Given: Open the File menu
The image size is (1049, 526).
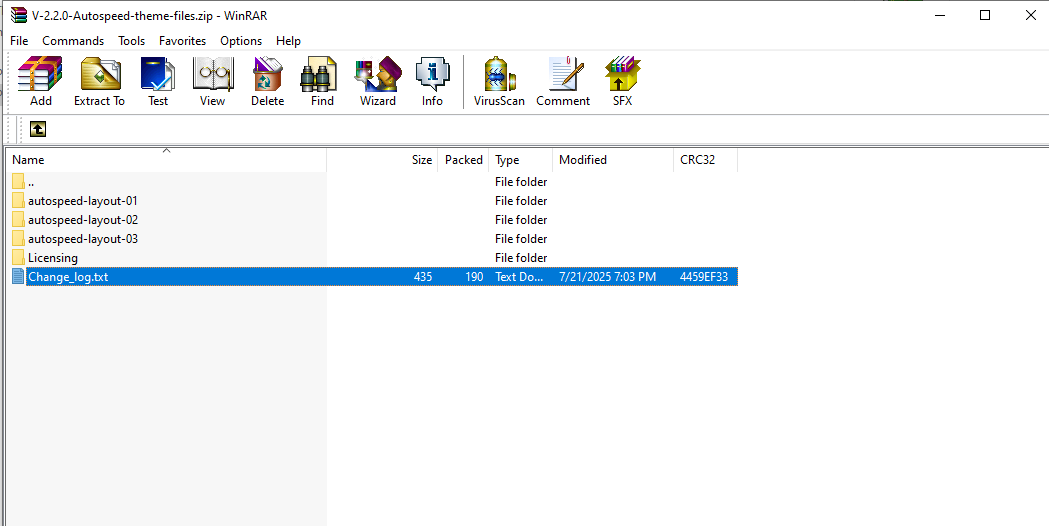Looking at the screenshot, I should tap(19, 41).
